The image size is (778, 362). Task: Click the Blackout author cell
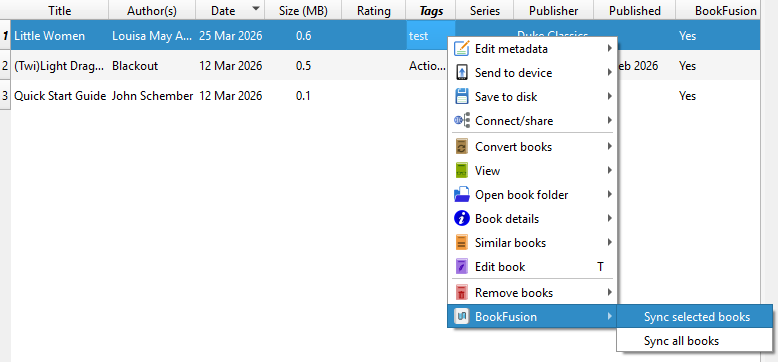[152, 65]
